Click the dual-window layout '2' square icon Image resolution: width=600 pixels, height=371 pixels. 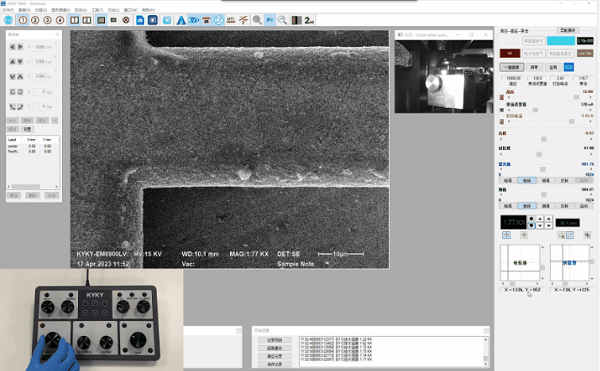point(87,20)
